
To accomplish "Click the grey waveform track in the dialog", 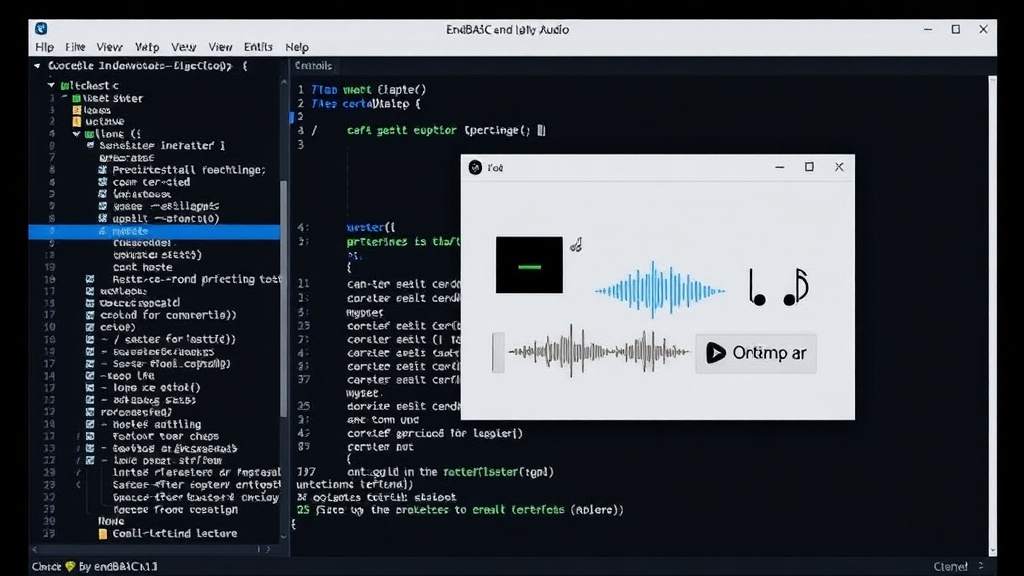I will [x=599, y=352].
